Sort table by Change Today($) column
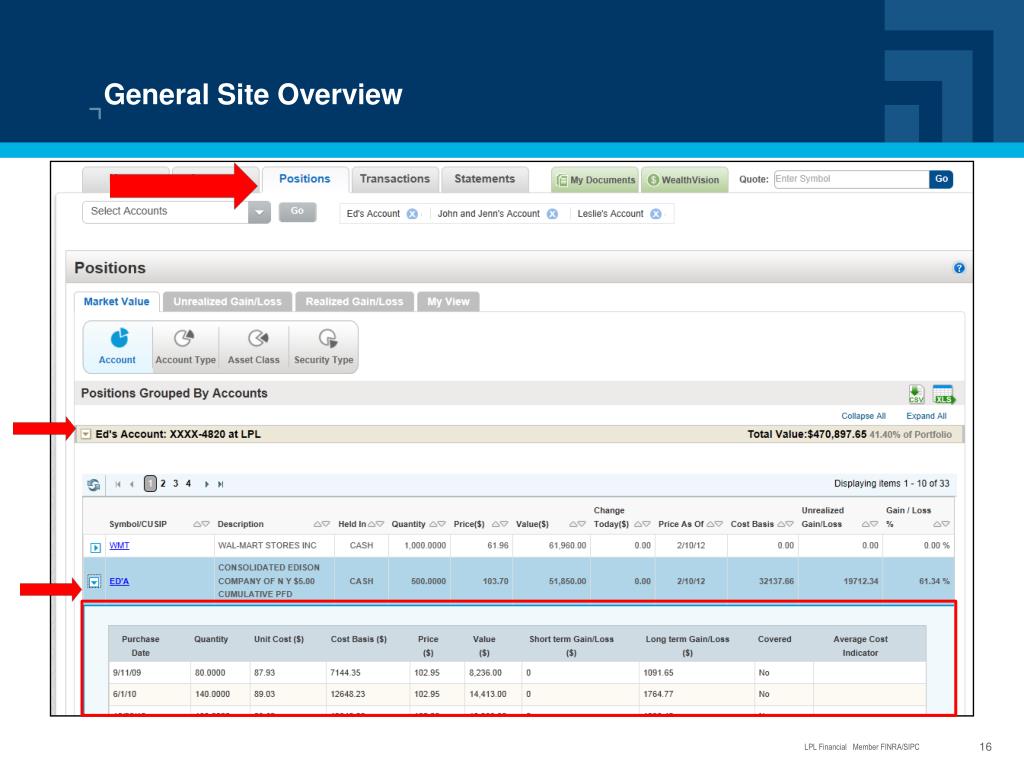This screenshot has width=1024, height=768. click(642, 524)
